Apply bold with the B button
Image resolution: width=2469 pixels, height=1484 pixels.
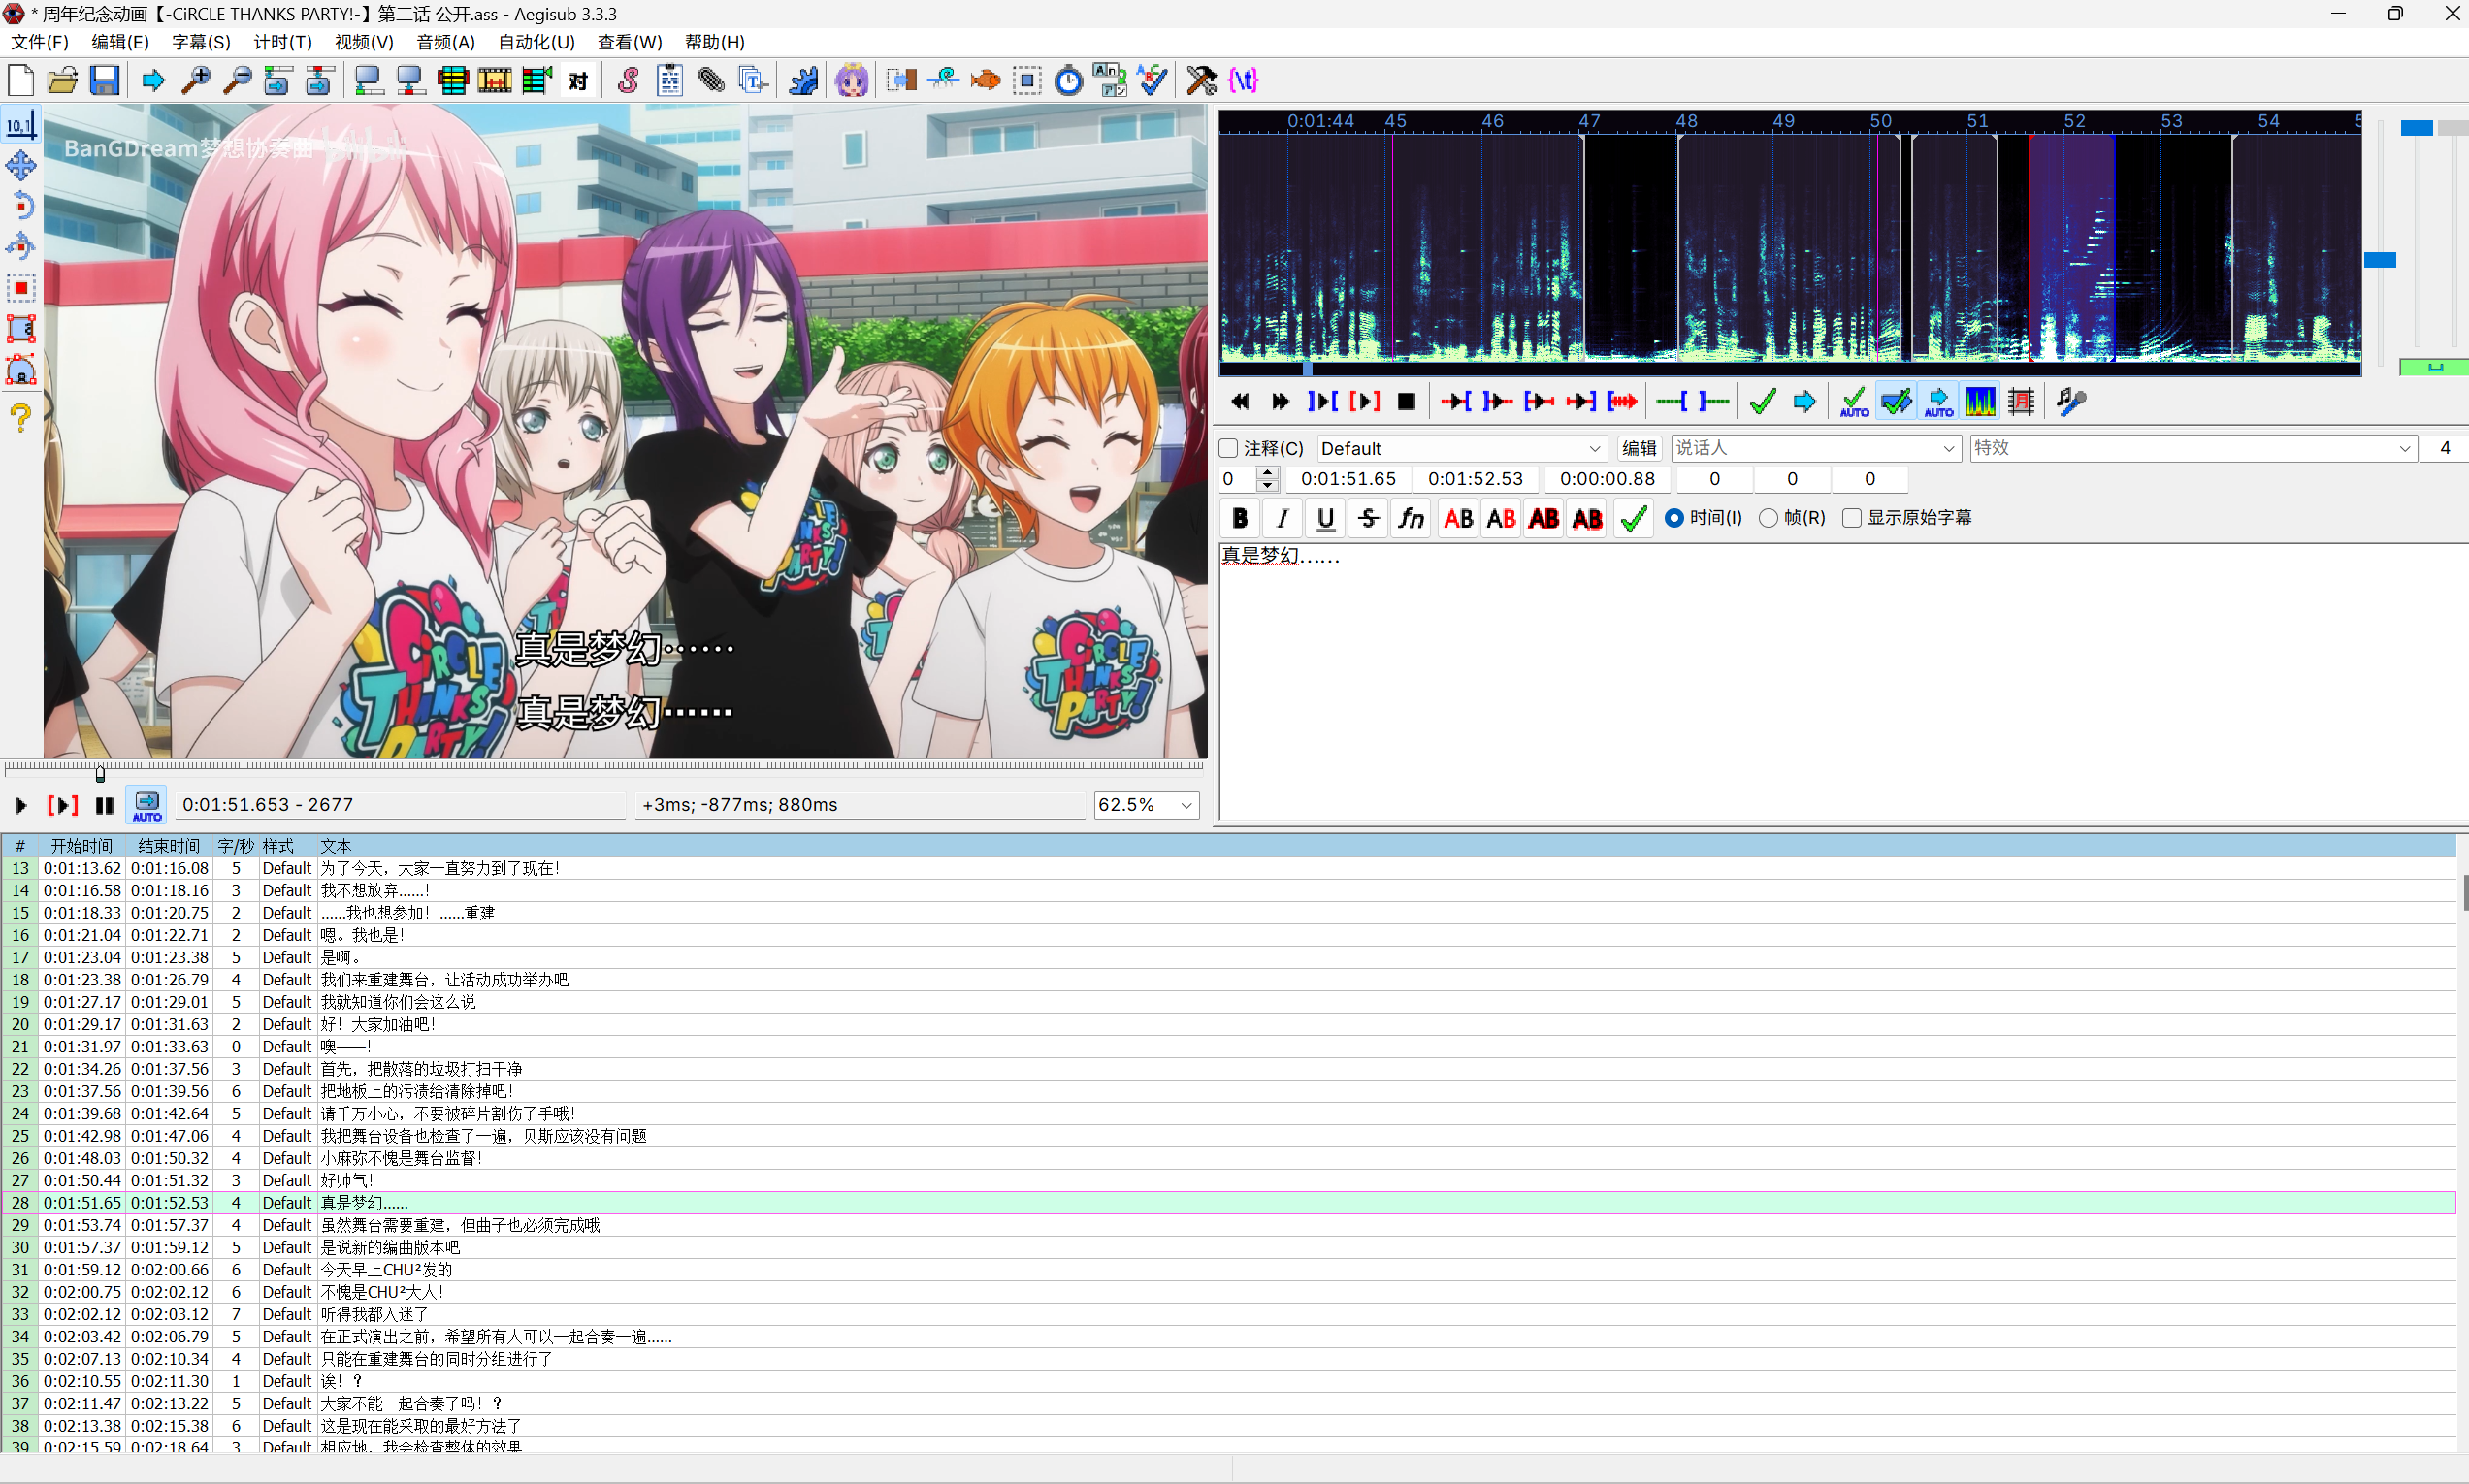[x=1240, y=518]
